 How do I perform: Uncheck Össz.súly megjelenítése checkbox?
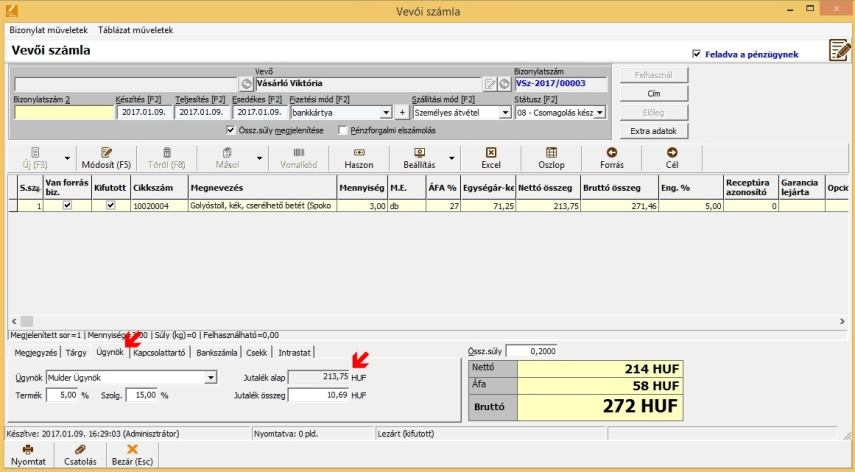[x=231, y=130]
